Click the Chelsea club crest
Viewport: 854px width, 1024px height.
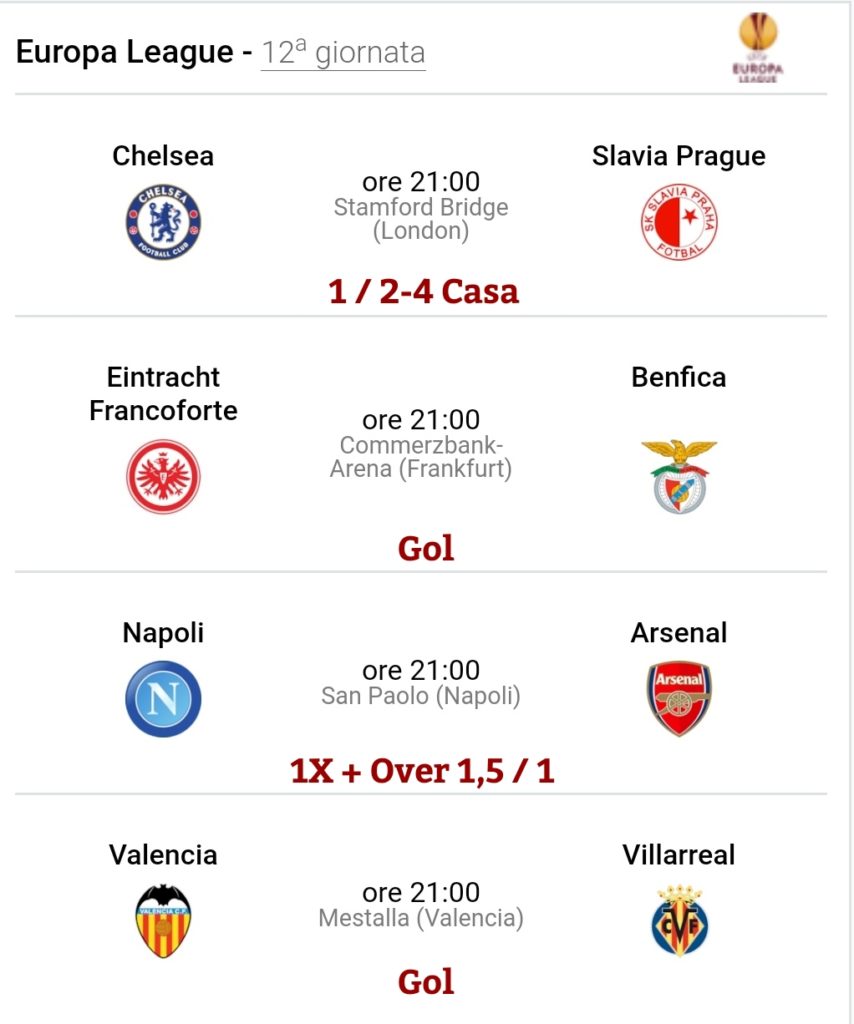pos(163,221)
